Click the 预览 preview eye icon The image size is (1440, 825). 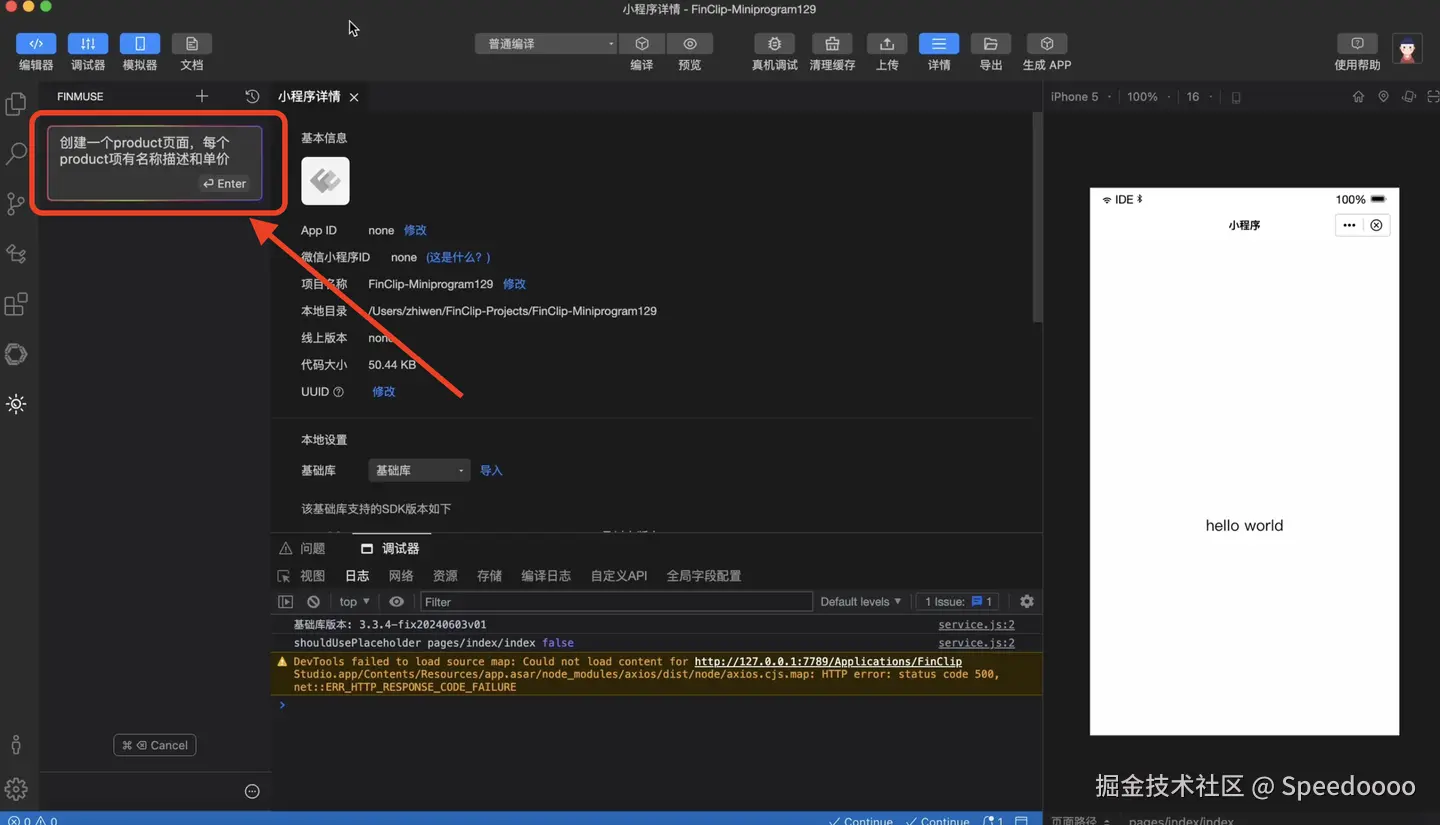pyautogui.click(x=690, y=44)
